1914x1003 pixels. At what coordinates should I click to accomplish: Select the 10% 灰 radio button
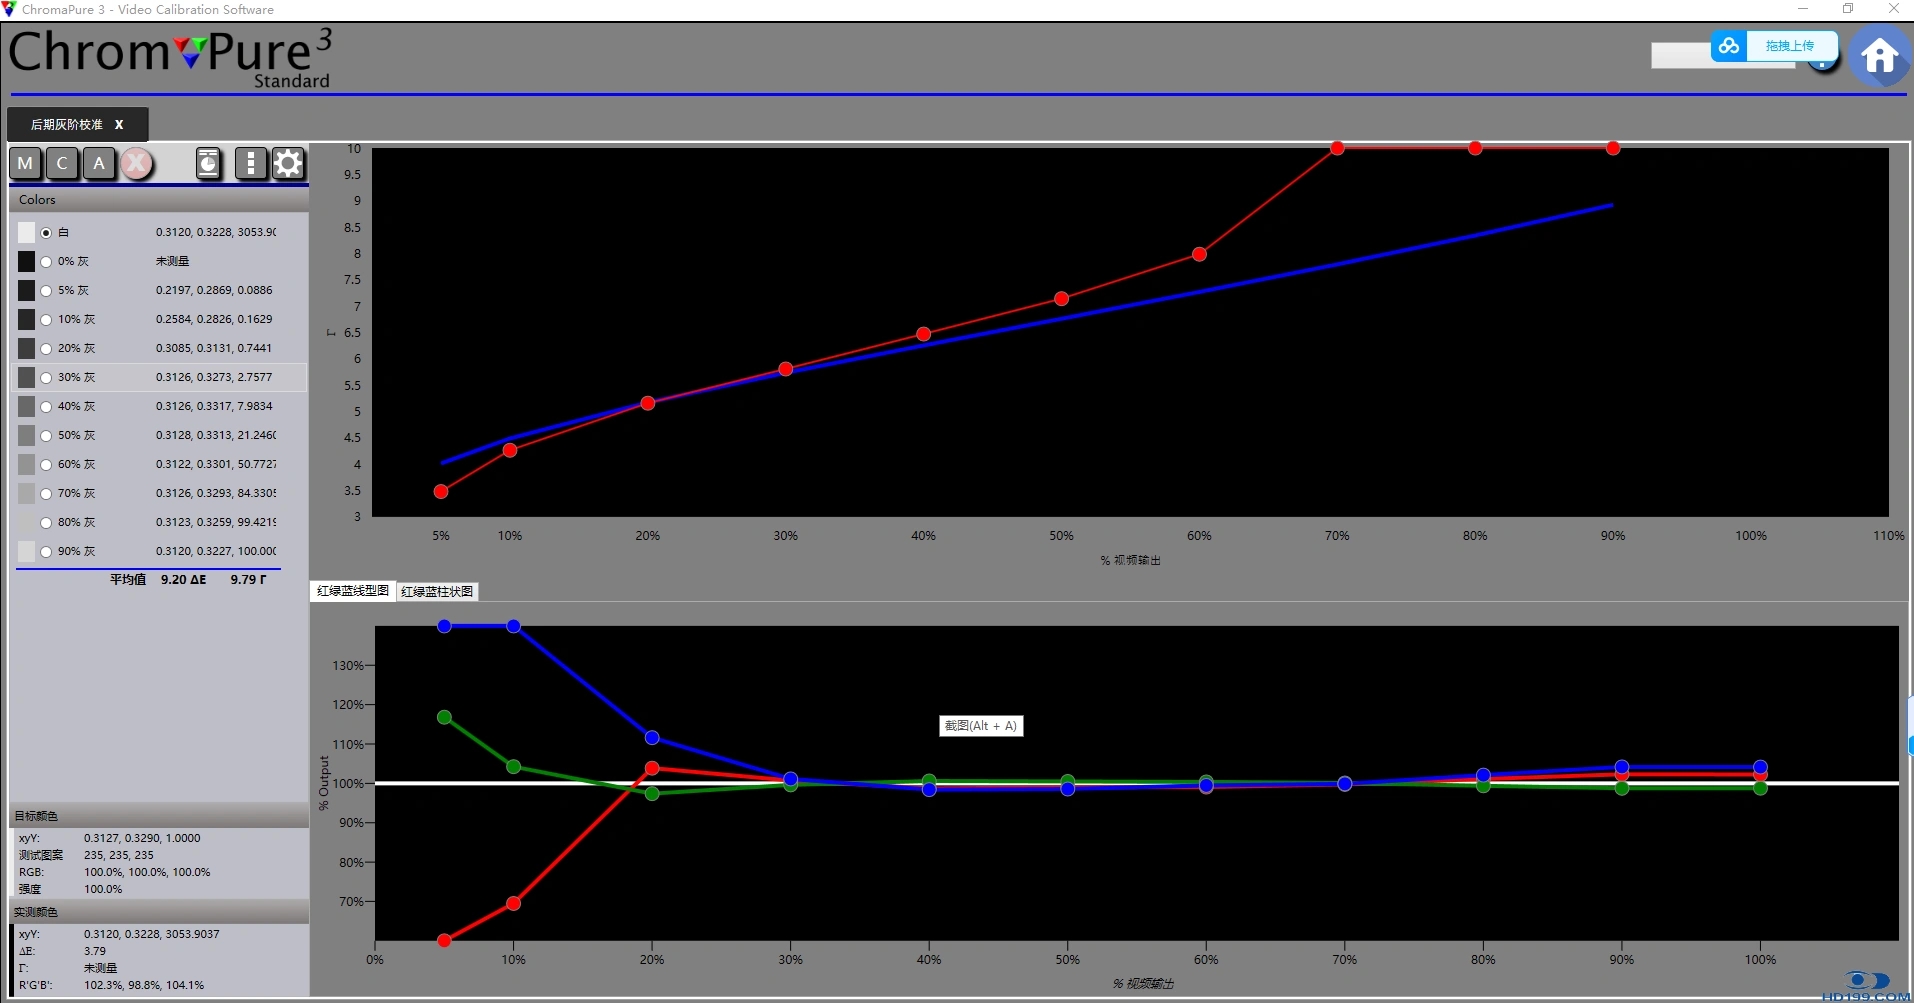pos(46,320)
